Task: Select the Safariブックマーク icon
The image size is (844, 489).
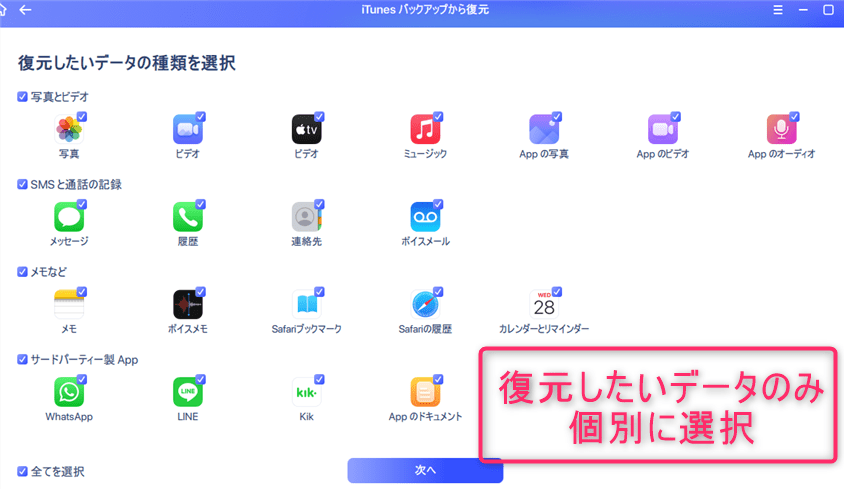Action: click(x=306, y=304)
